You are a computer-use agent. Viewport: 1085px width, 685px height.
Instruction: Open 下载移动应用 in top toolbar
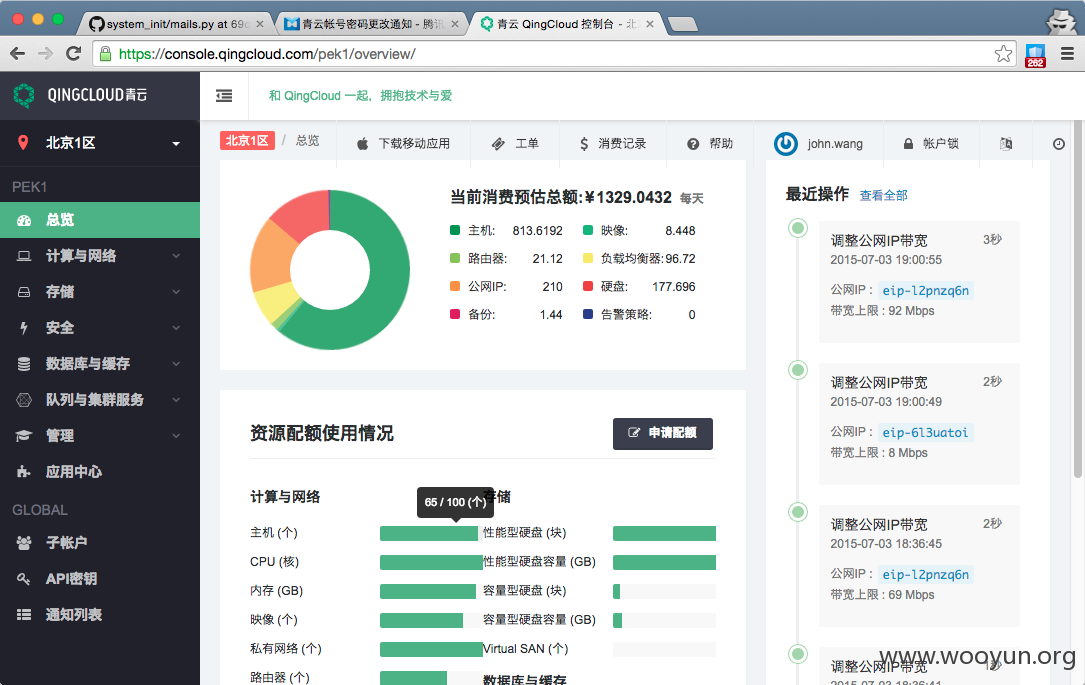click(403, 143)
